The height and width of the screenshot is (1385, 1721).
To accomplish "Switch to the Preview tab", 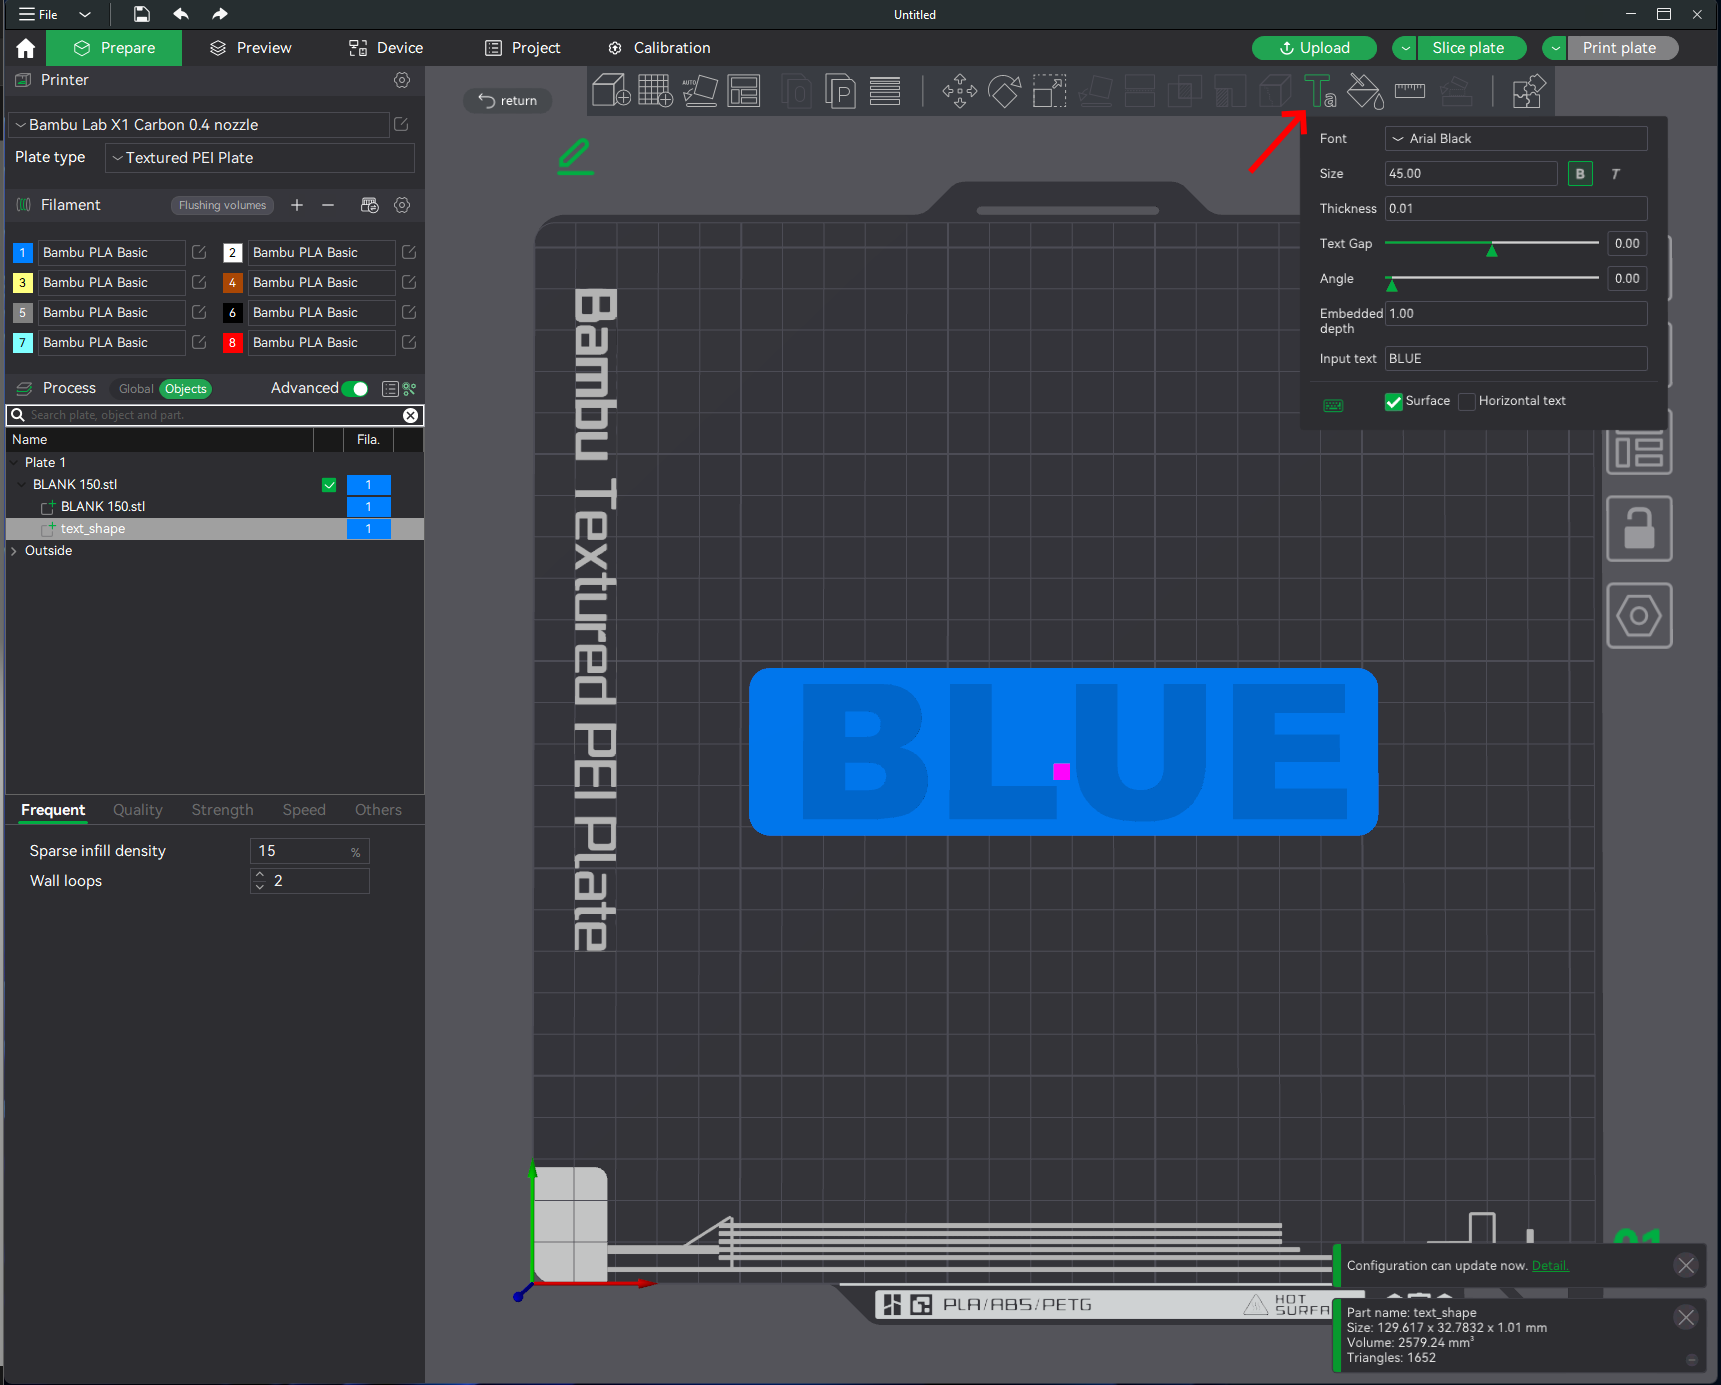I will pyautogui.click(x=251, y=48).
